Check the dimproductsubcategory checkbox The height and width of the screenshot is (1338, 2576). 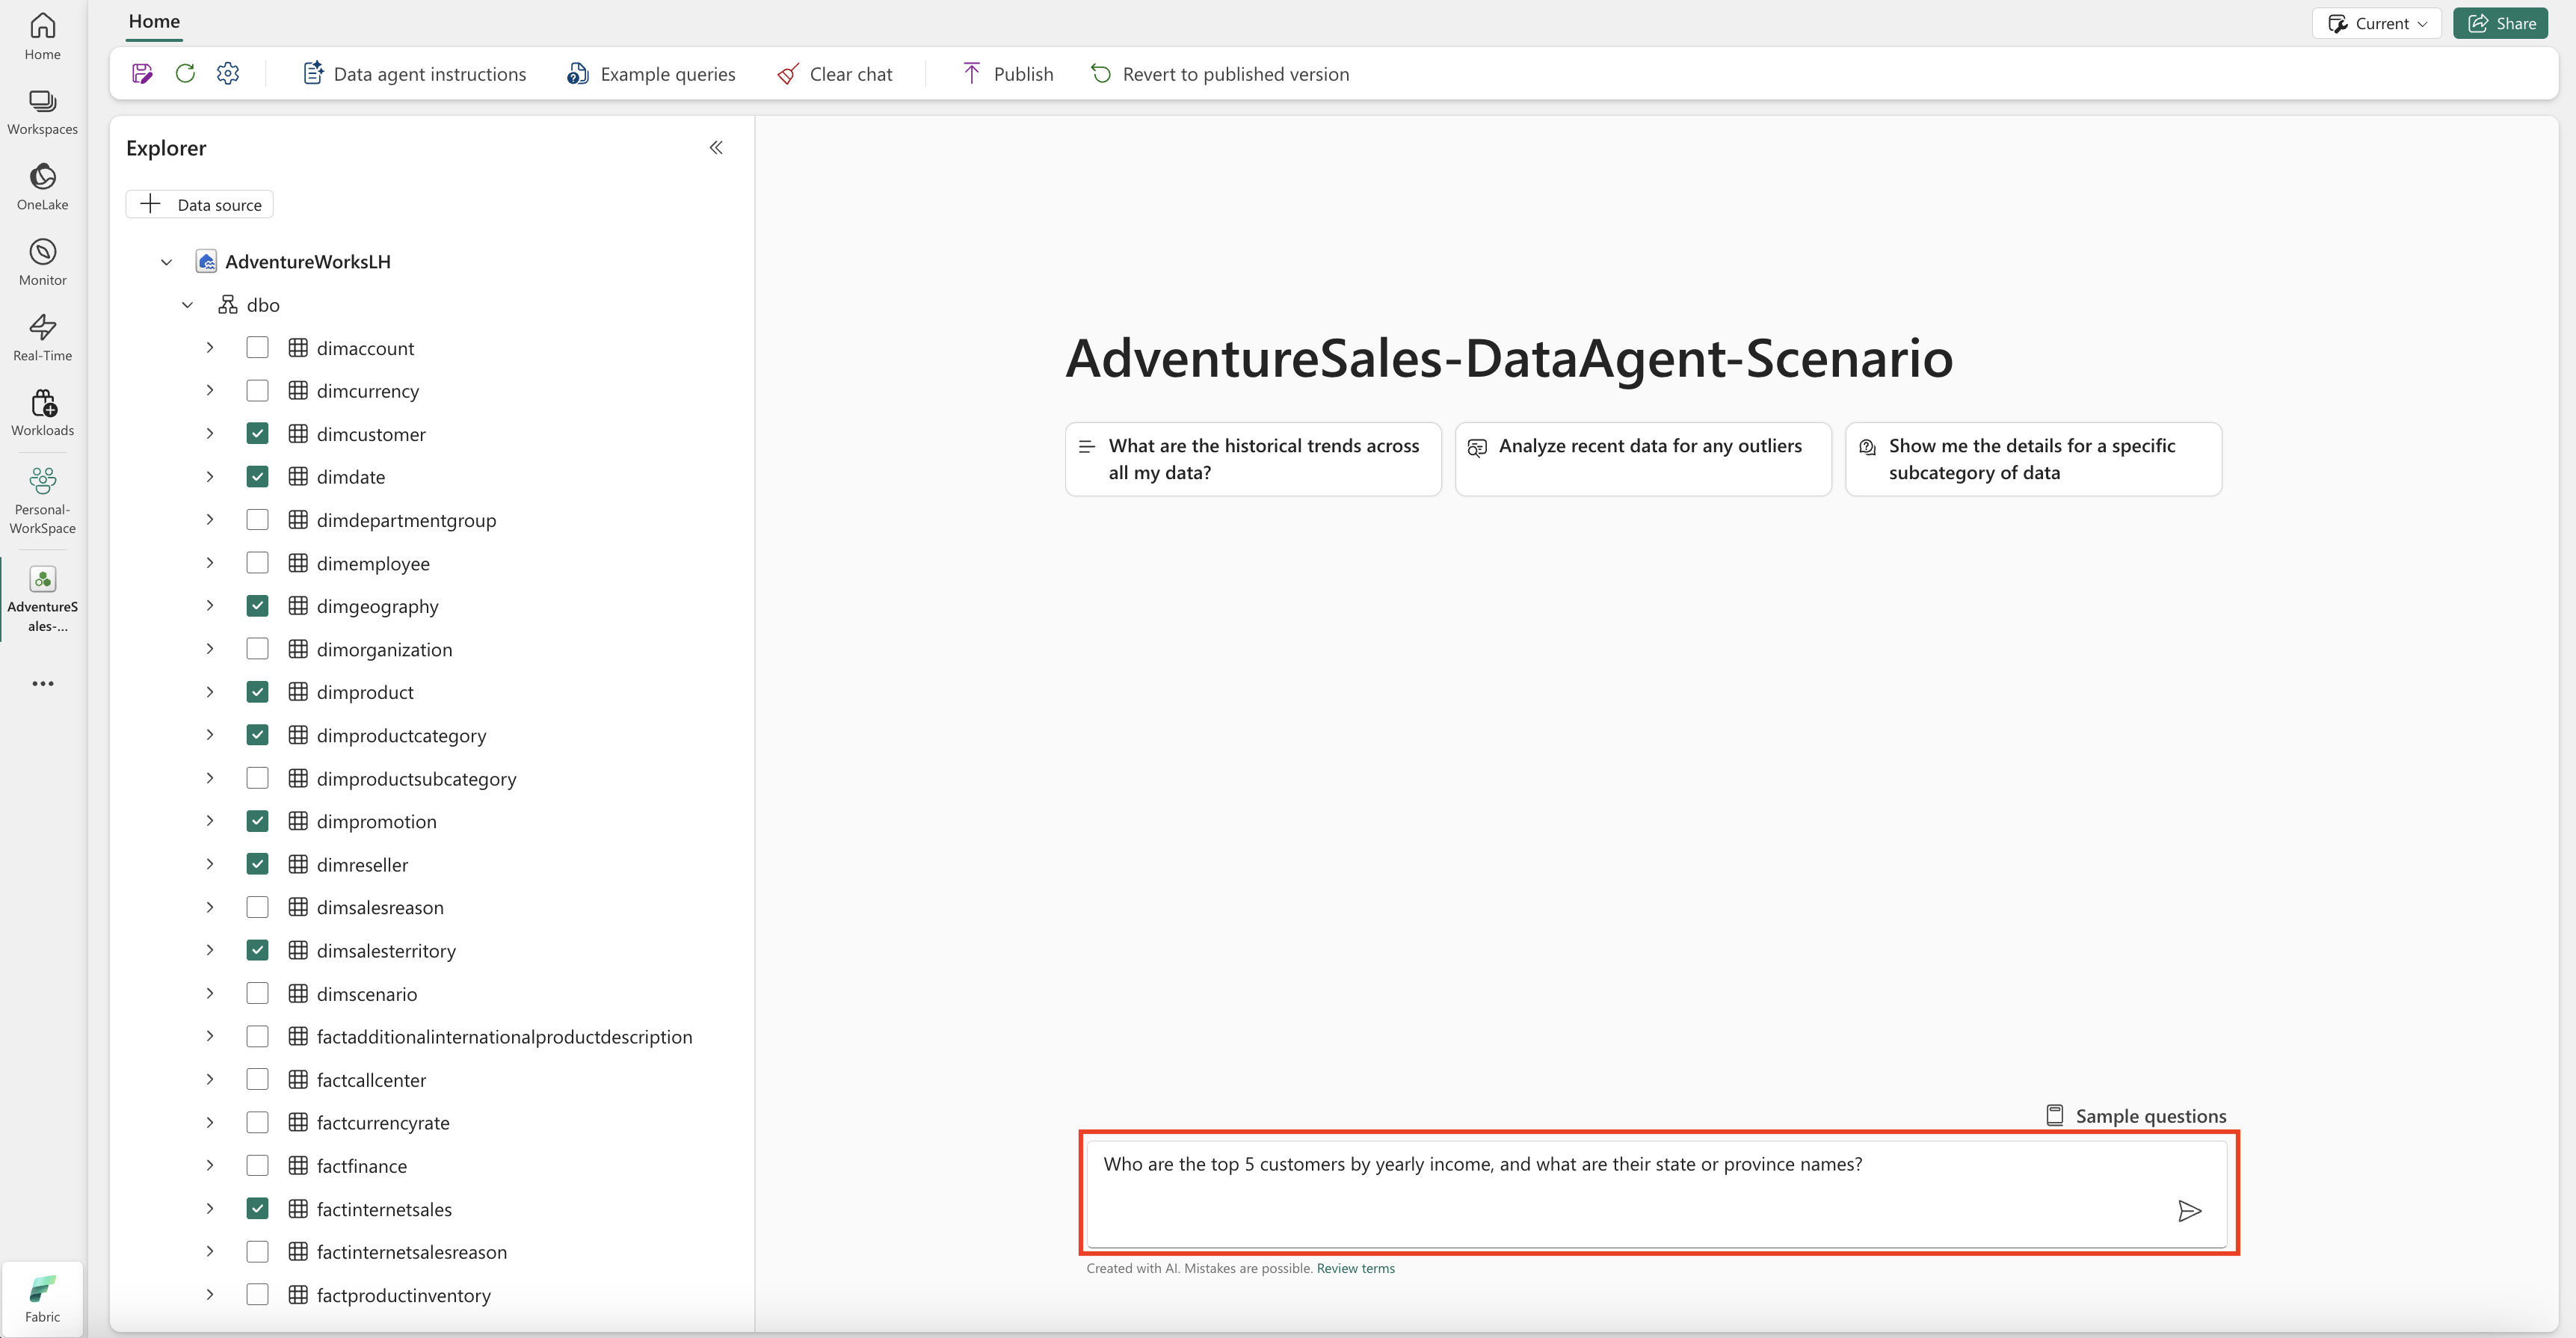(x=257, y=778)
